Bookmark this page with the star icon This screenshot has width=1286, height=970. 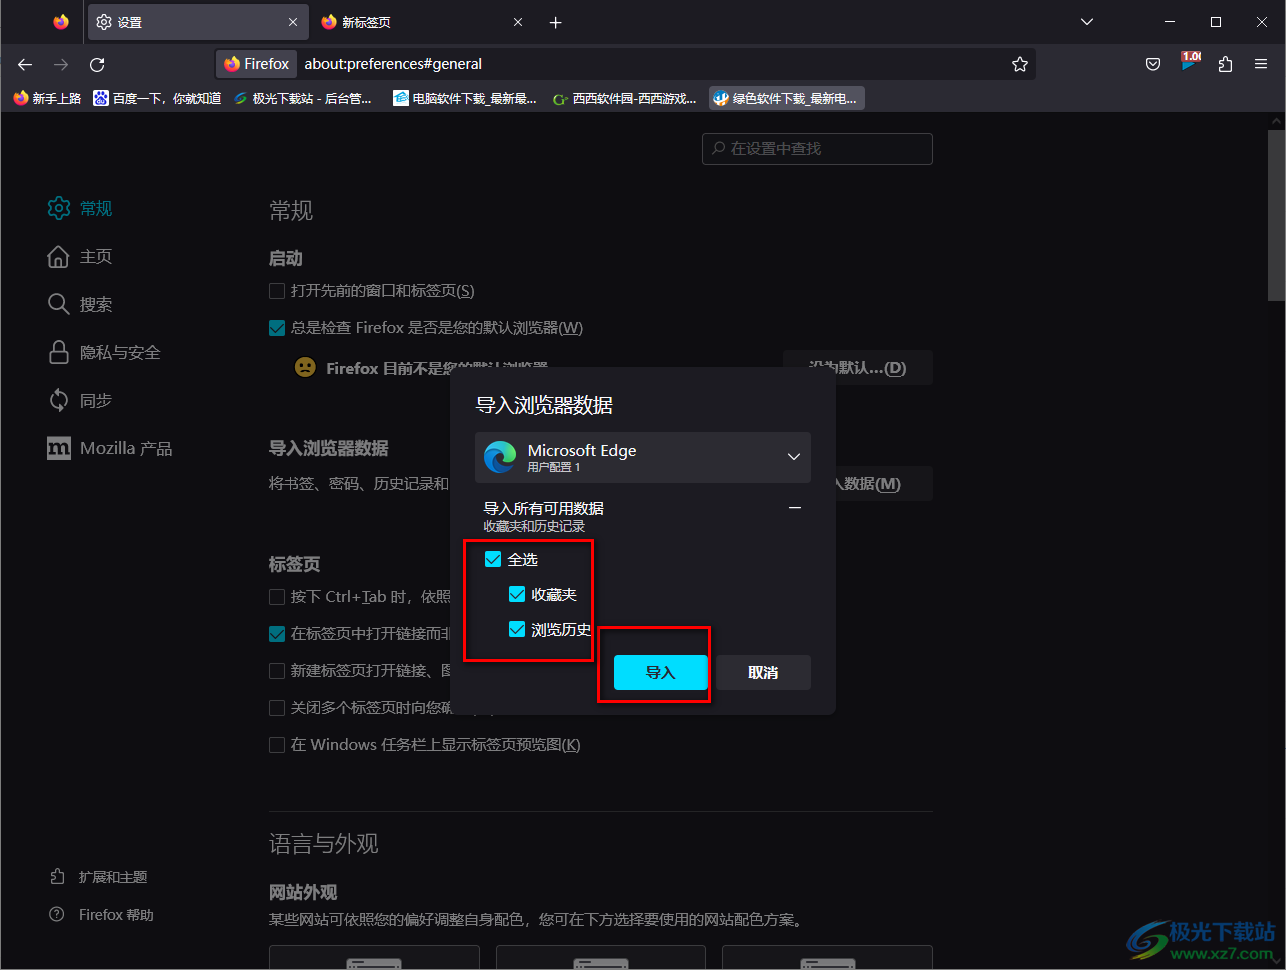[1020, 64]
